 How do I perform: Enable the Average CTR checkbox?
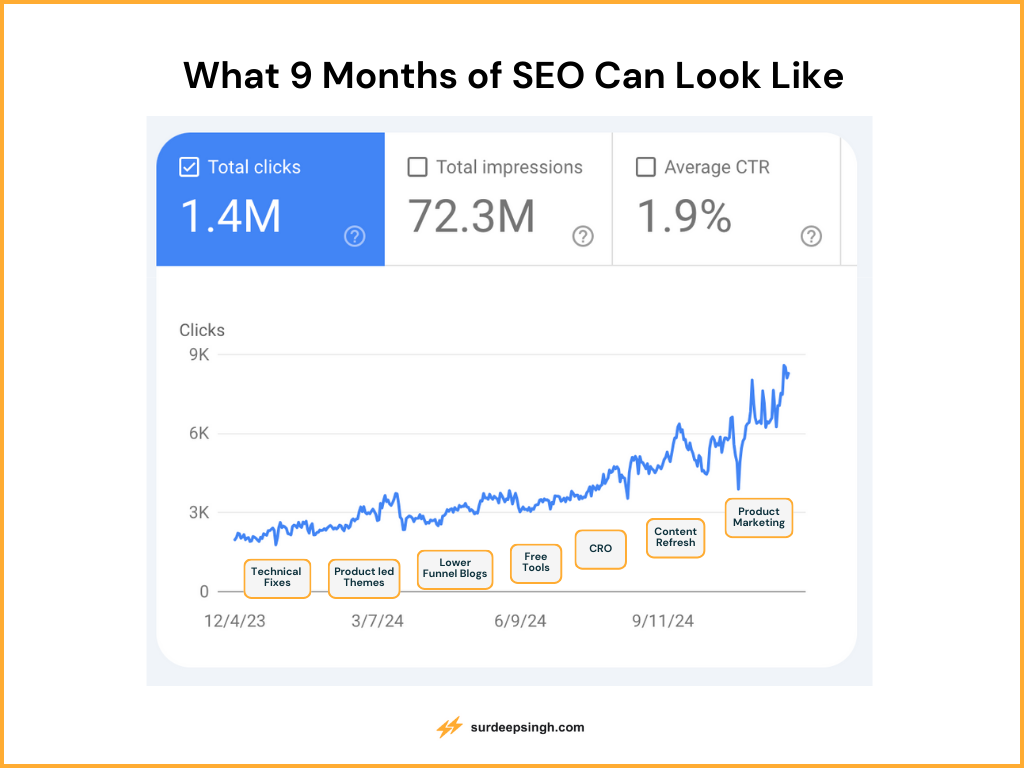tap(646, 167)
